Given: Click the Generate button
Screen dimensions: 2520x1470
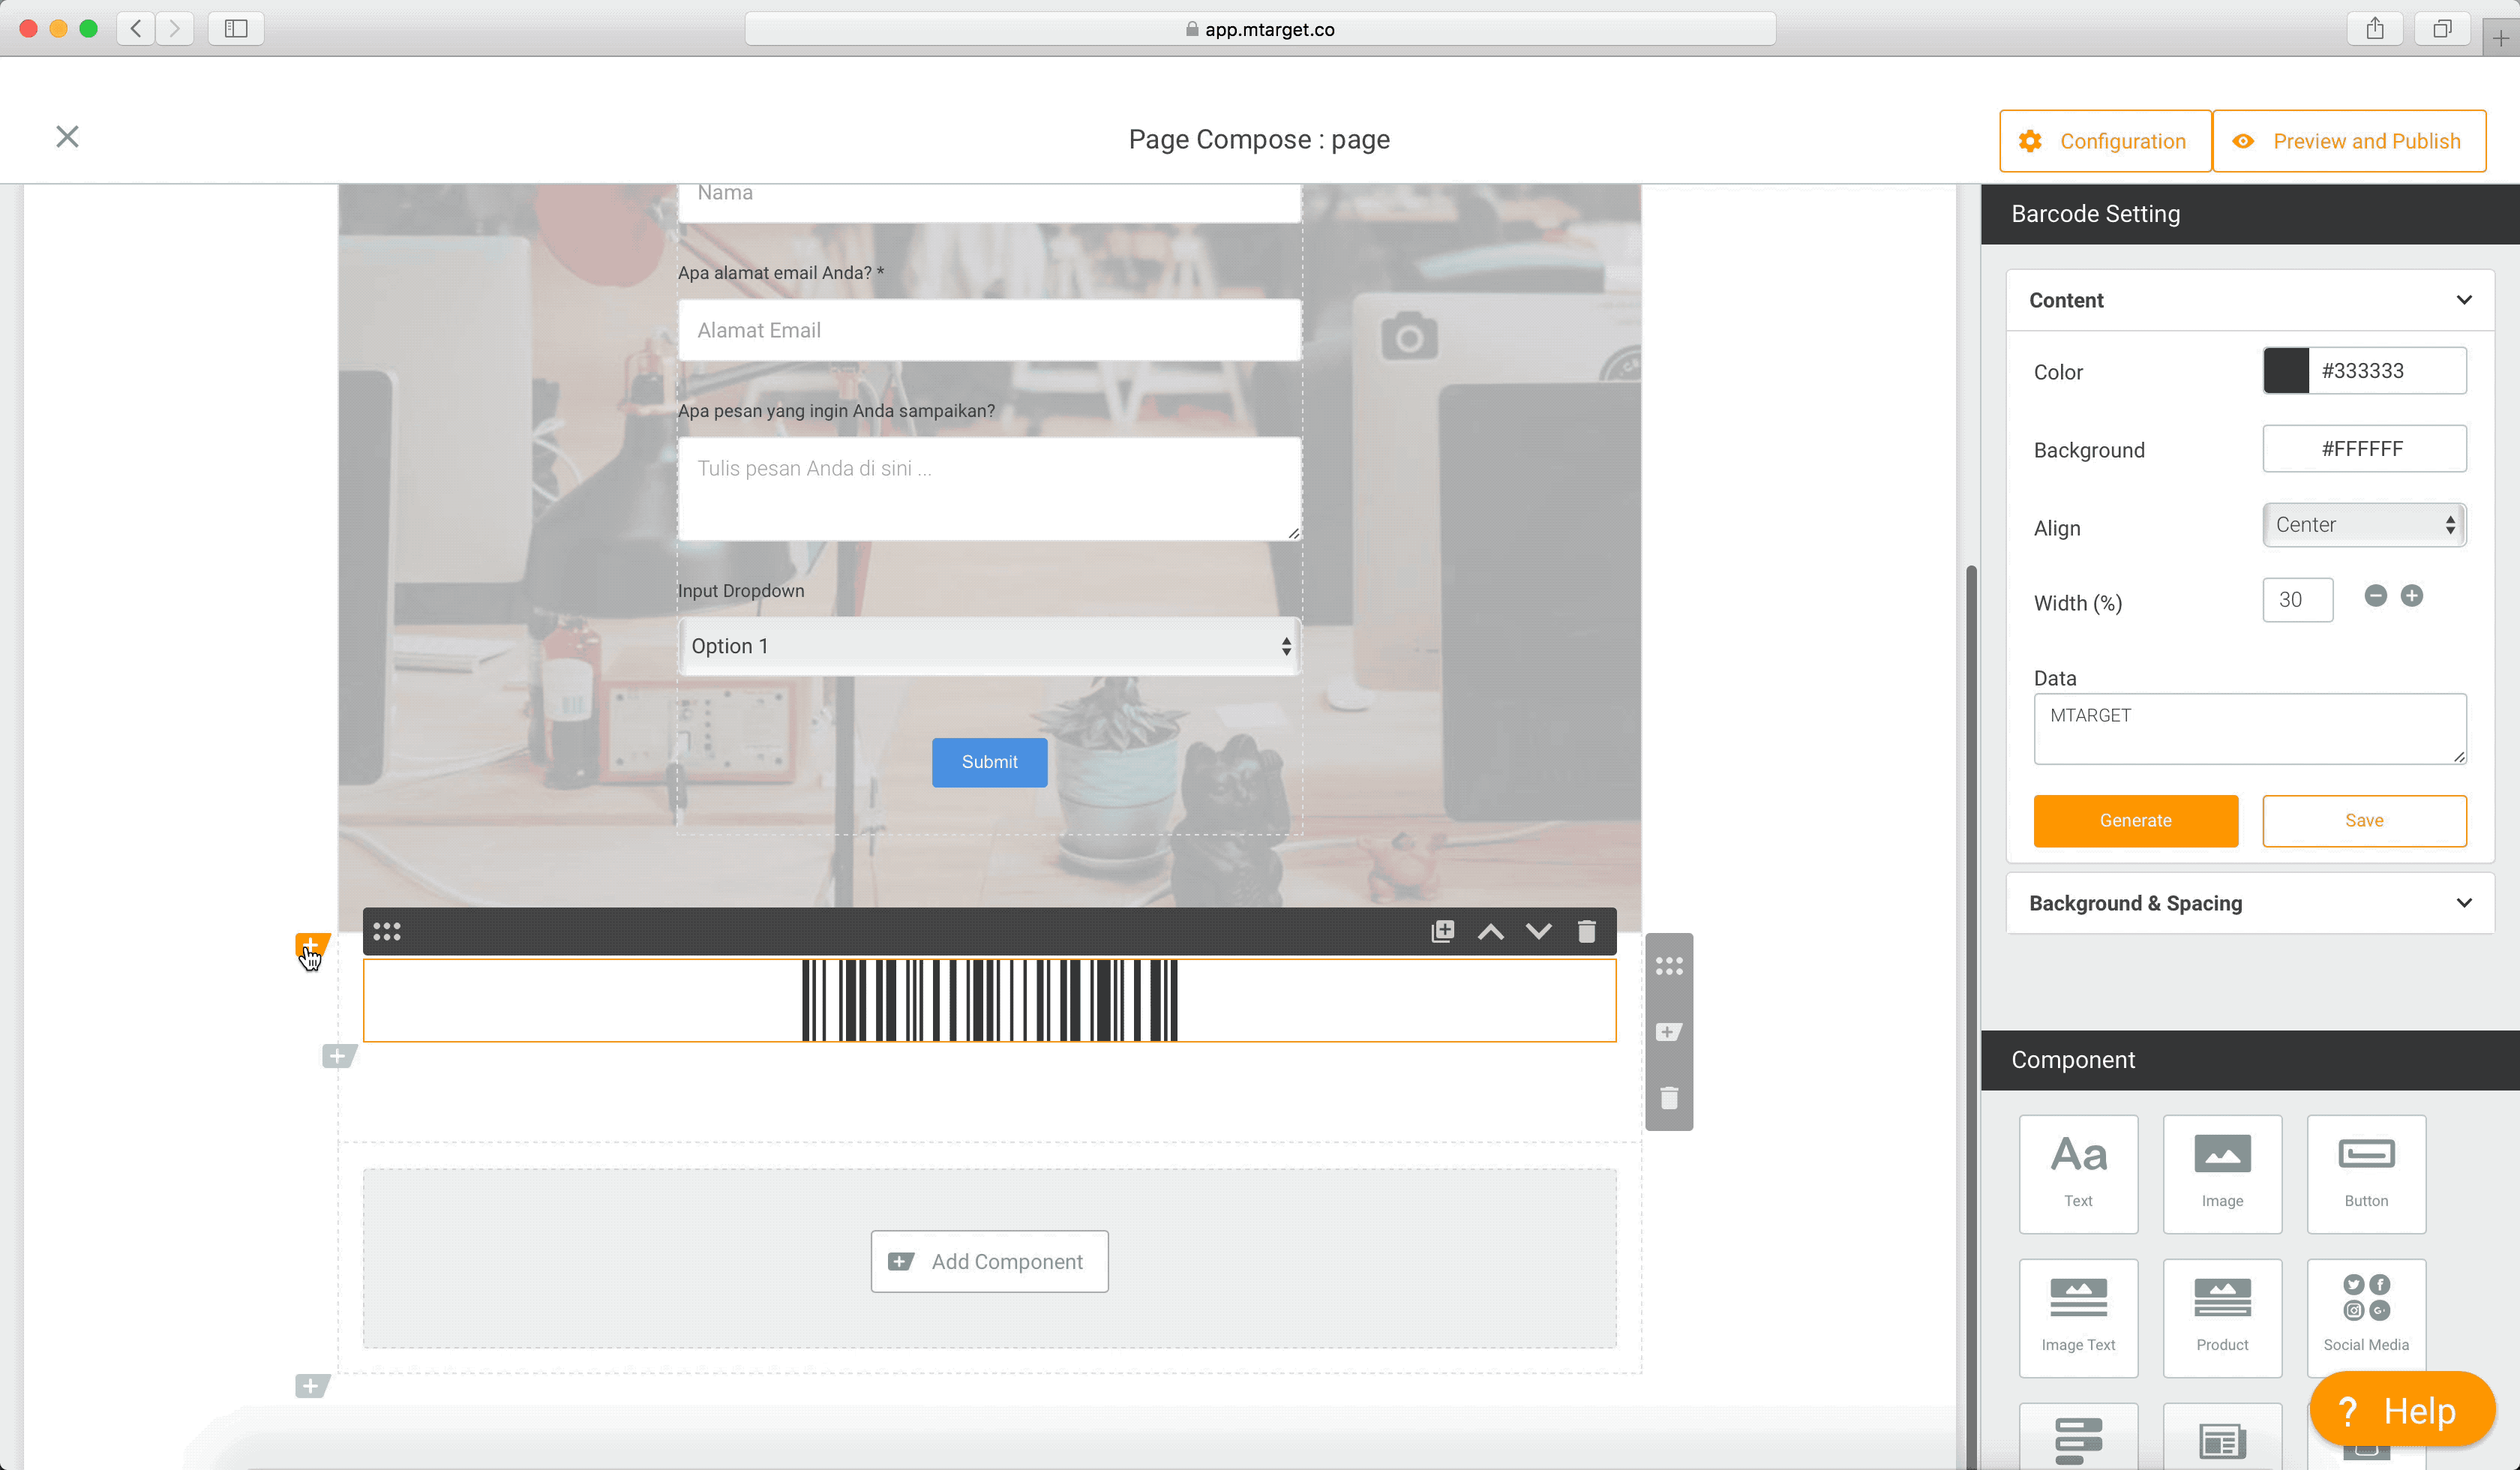Looking at the screenshot, I should coord(2135,820).
